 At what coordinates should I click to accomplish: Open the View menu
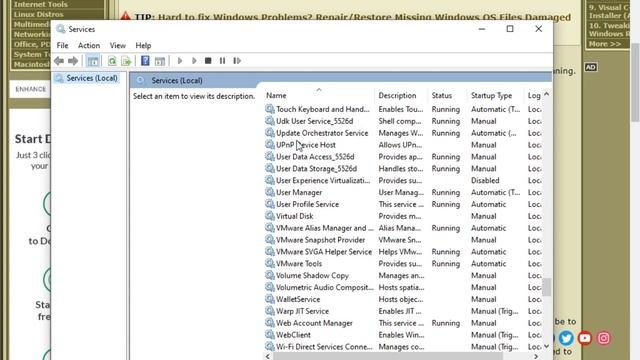coord(118,45)
